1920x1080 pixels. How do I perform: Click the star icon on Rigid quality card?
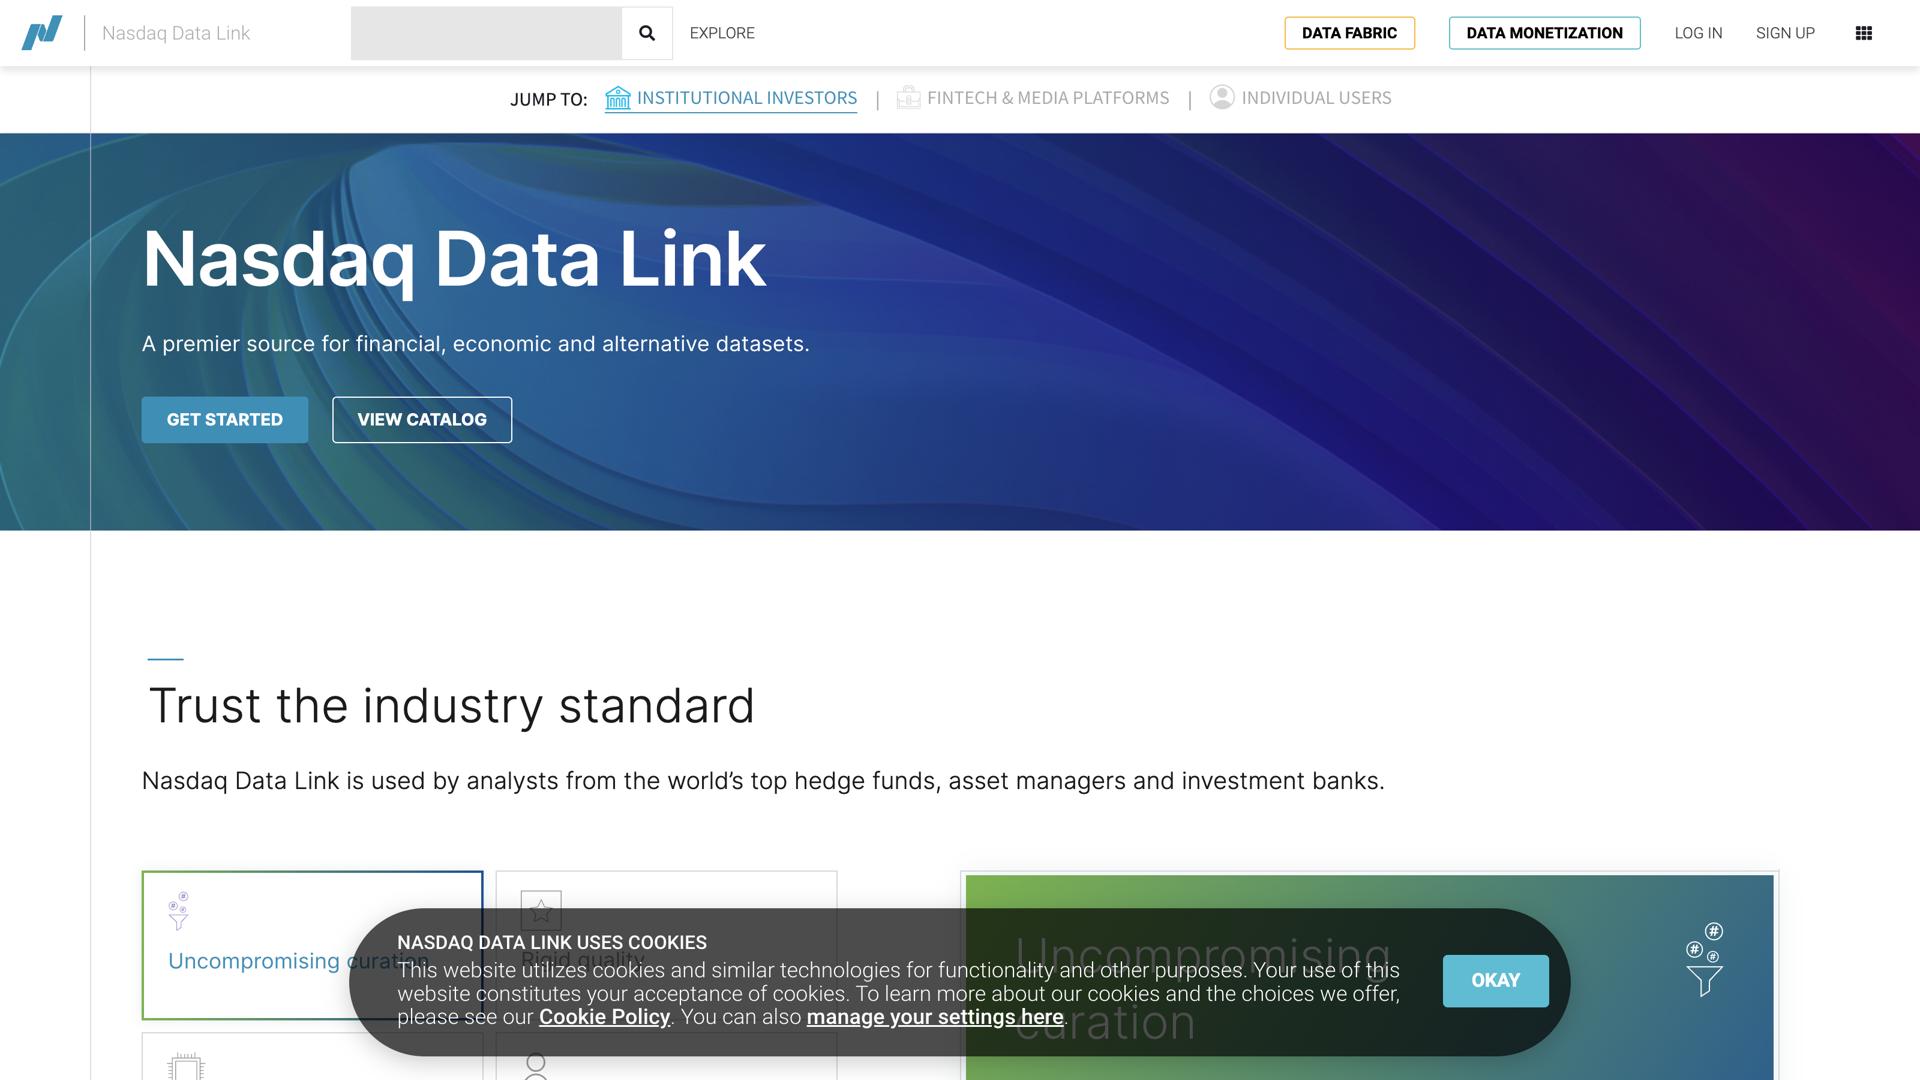[x=541, y=909]
